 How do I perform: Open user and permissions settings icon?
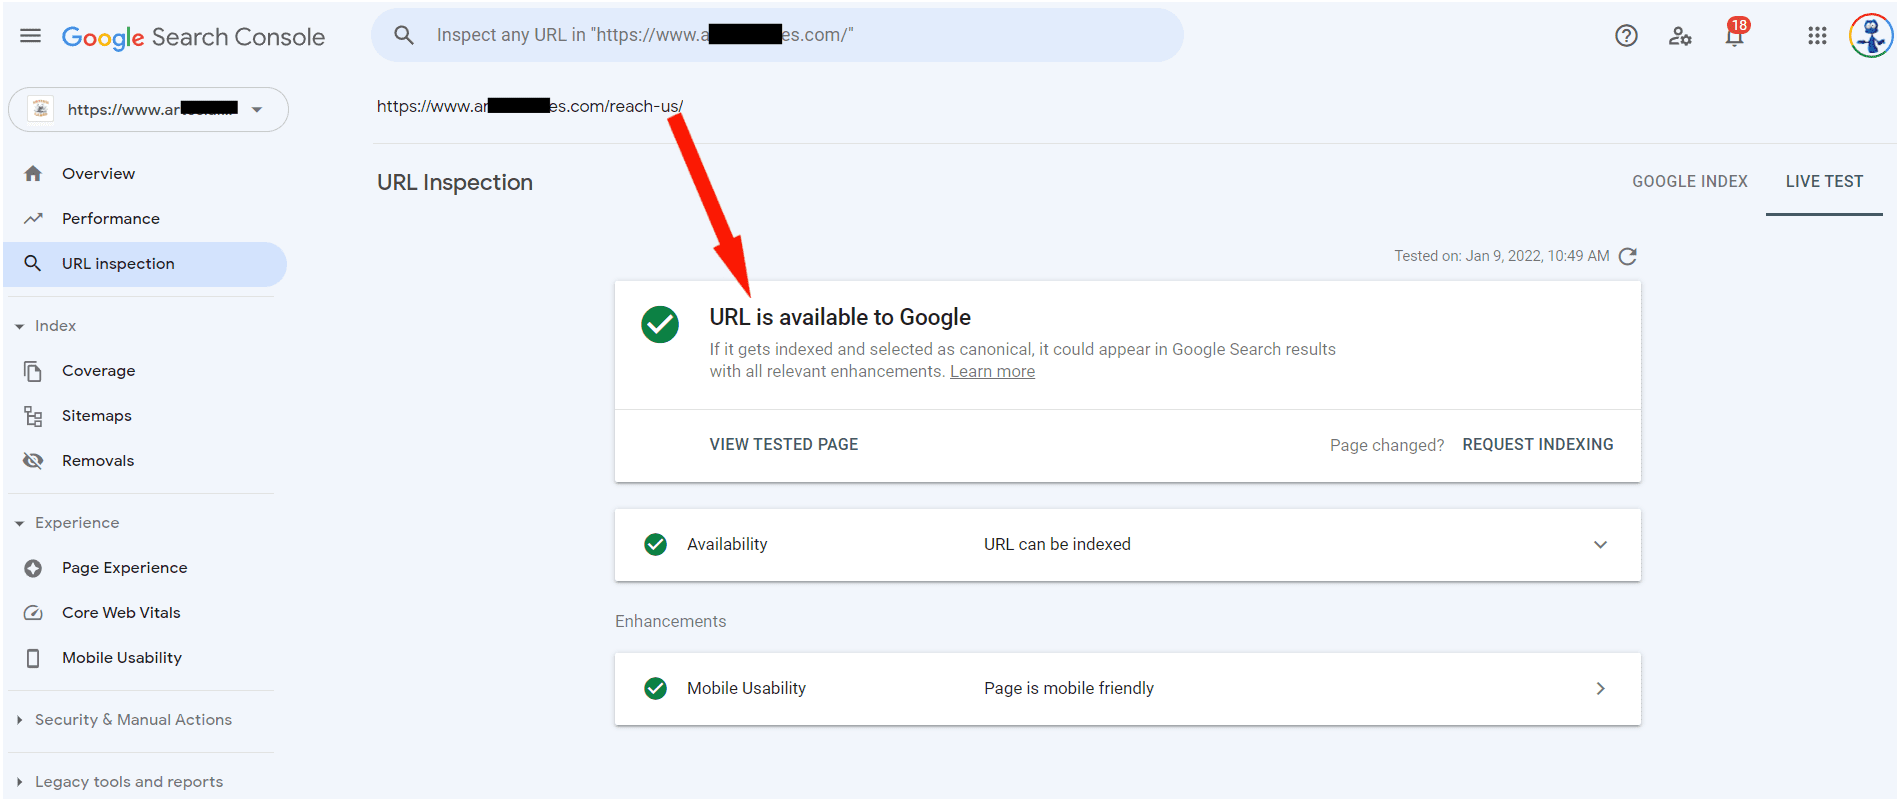[x=1680, y=36]
